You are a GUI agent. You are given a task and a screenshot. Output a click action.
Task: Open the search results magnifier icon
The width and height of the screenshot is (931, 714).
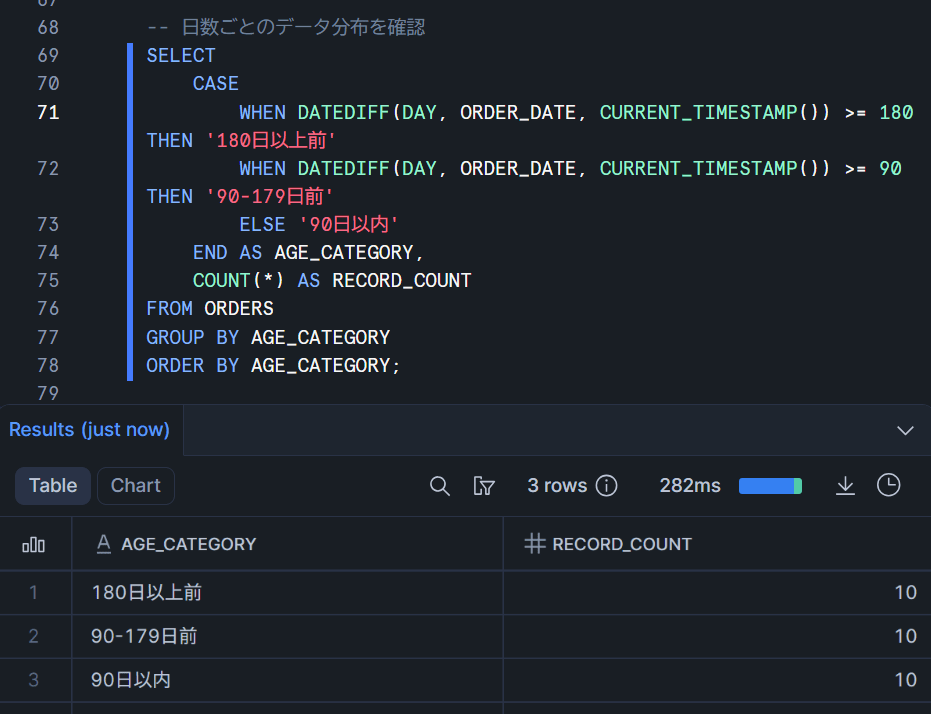439,486
